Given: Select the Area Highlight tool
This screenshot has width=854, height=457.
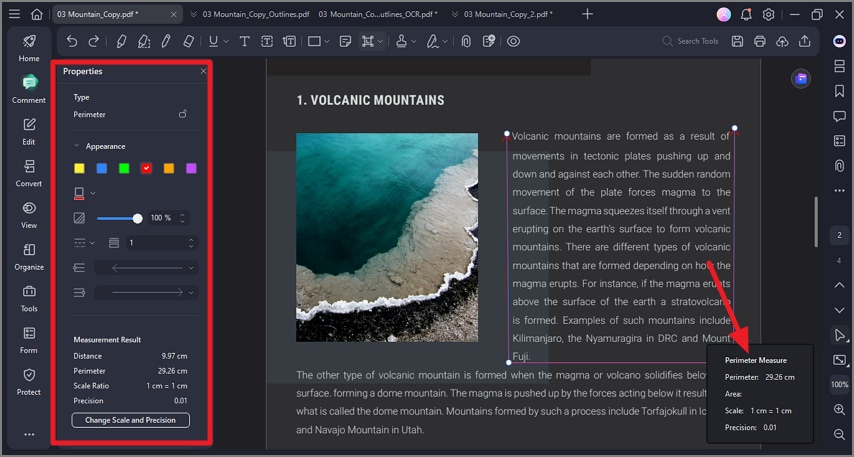Looking at the screenshot, I should click(x=144, y=41).
